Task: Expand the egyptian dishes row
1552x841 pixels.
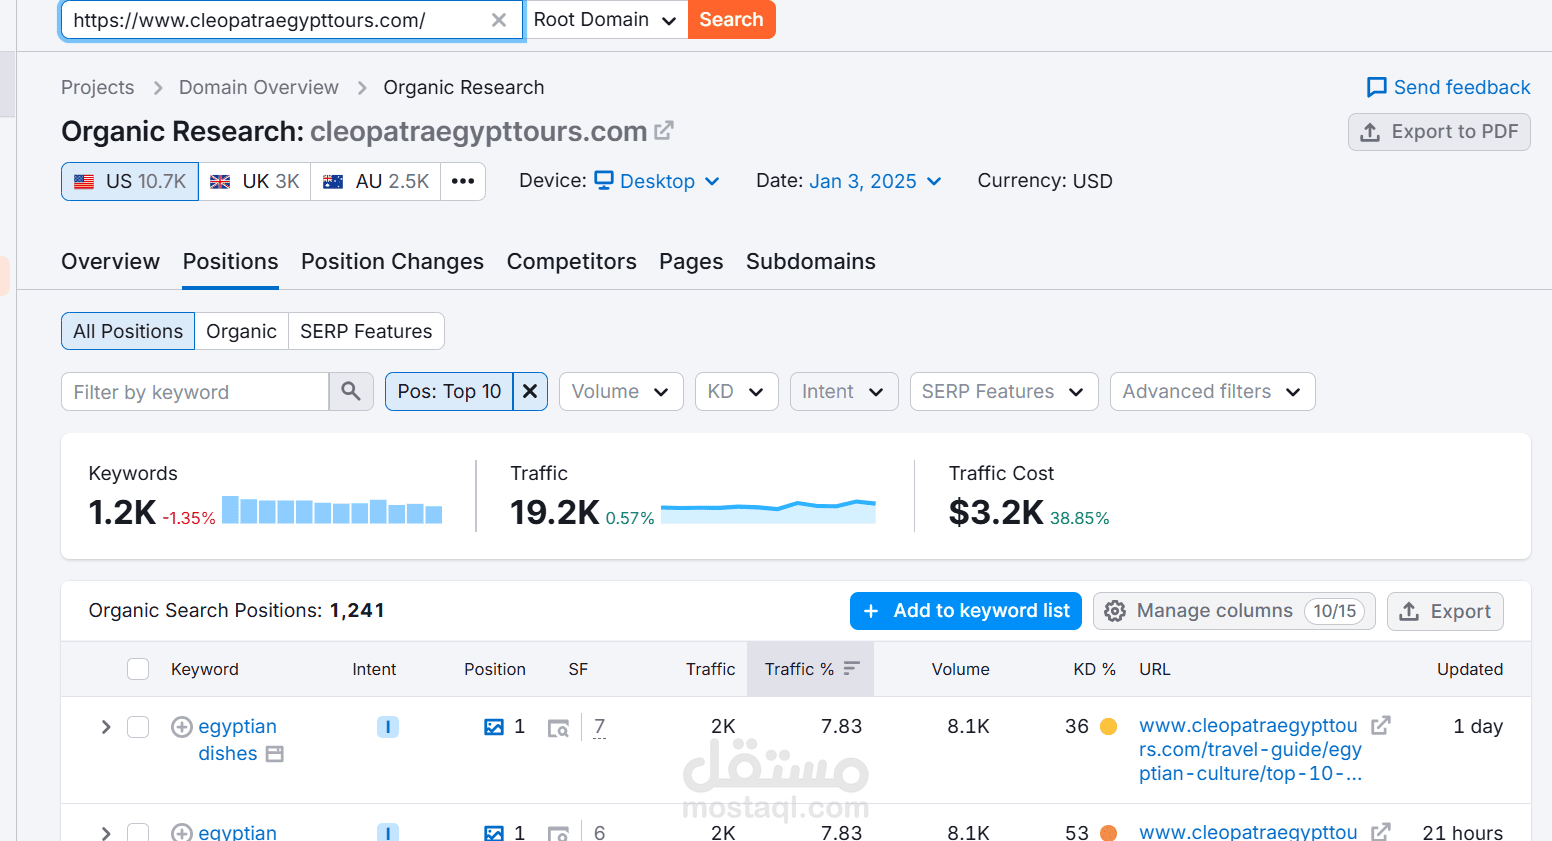Action: (105, 727)
